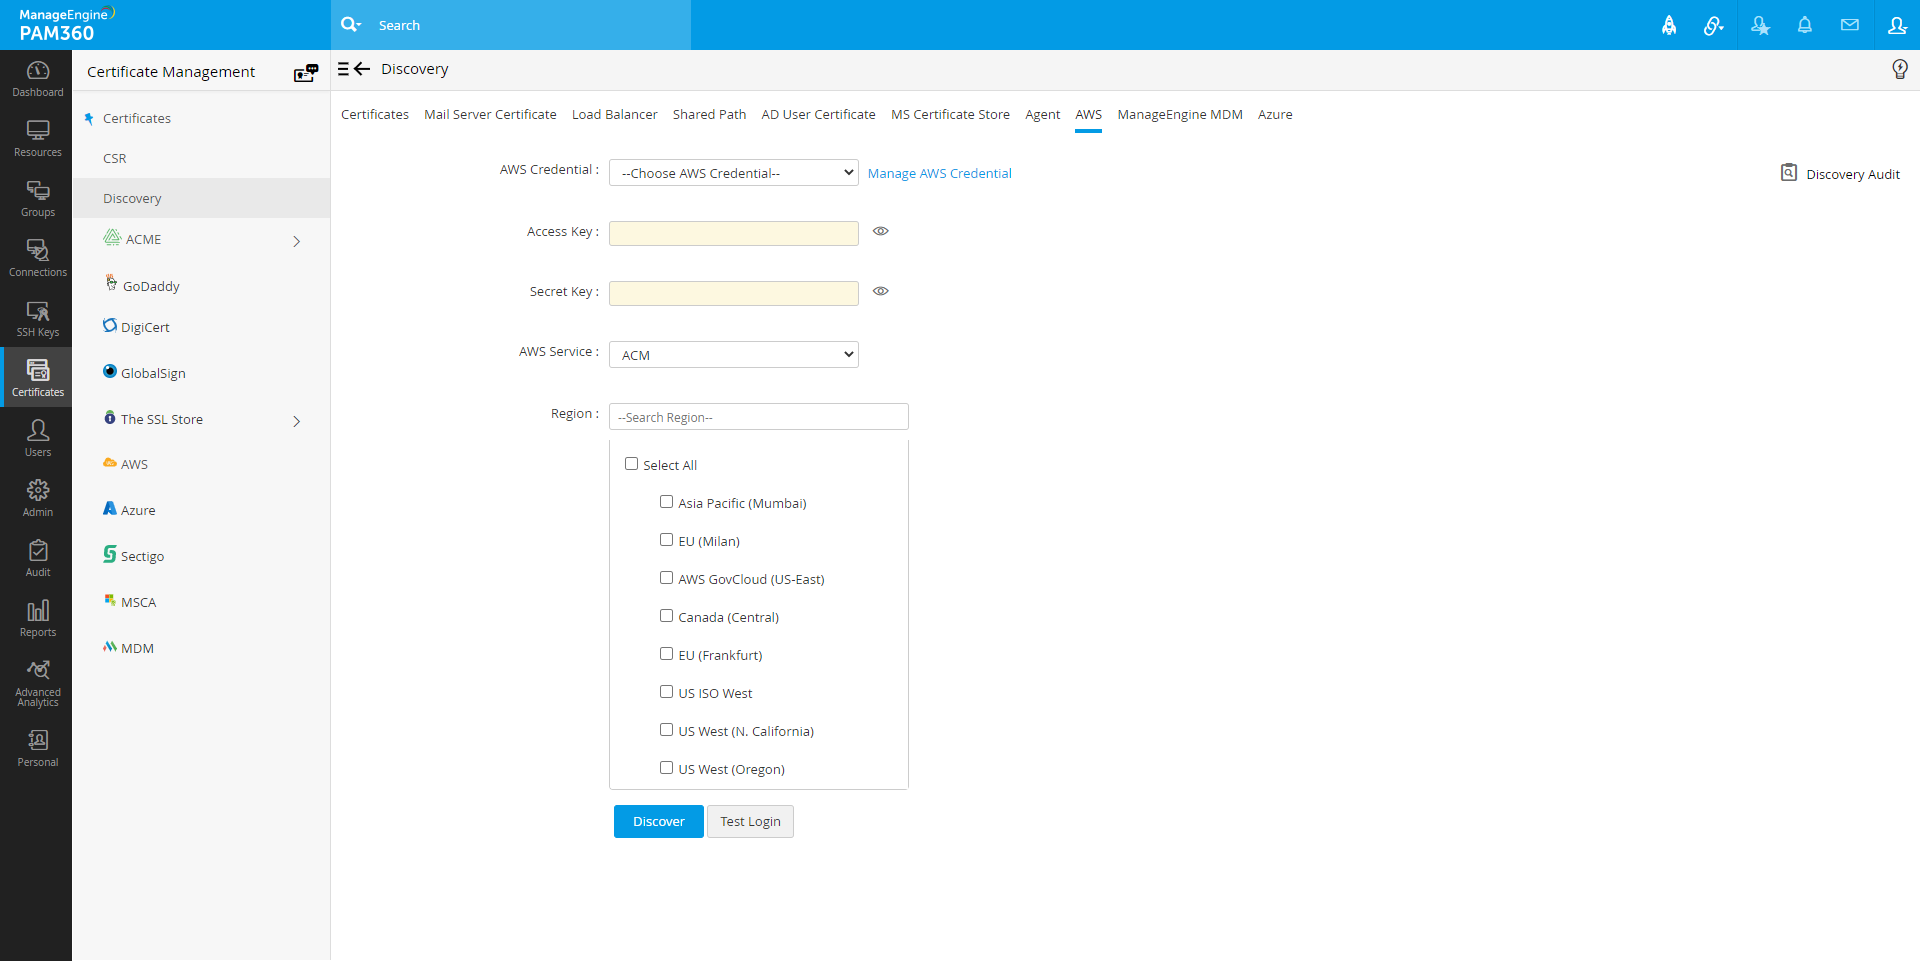Go to Groups in the sidebar
Screen dimensions: 1920x961
click(37, 198)
